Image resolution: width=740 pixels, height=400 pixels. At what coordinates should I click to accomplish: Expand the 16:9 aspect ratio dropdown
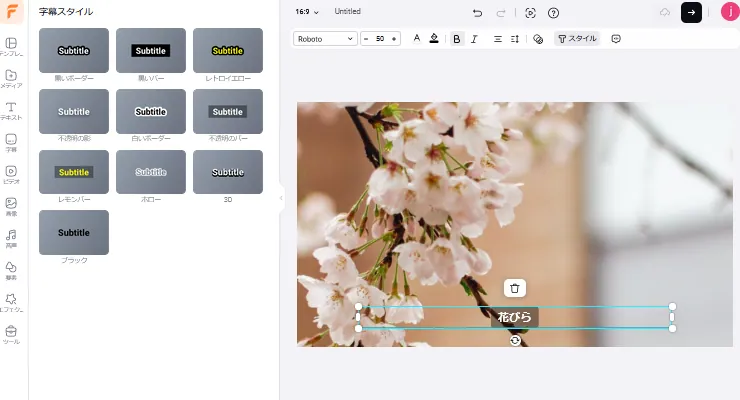coord(307,12)
